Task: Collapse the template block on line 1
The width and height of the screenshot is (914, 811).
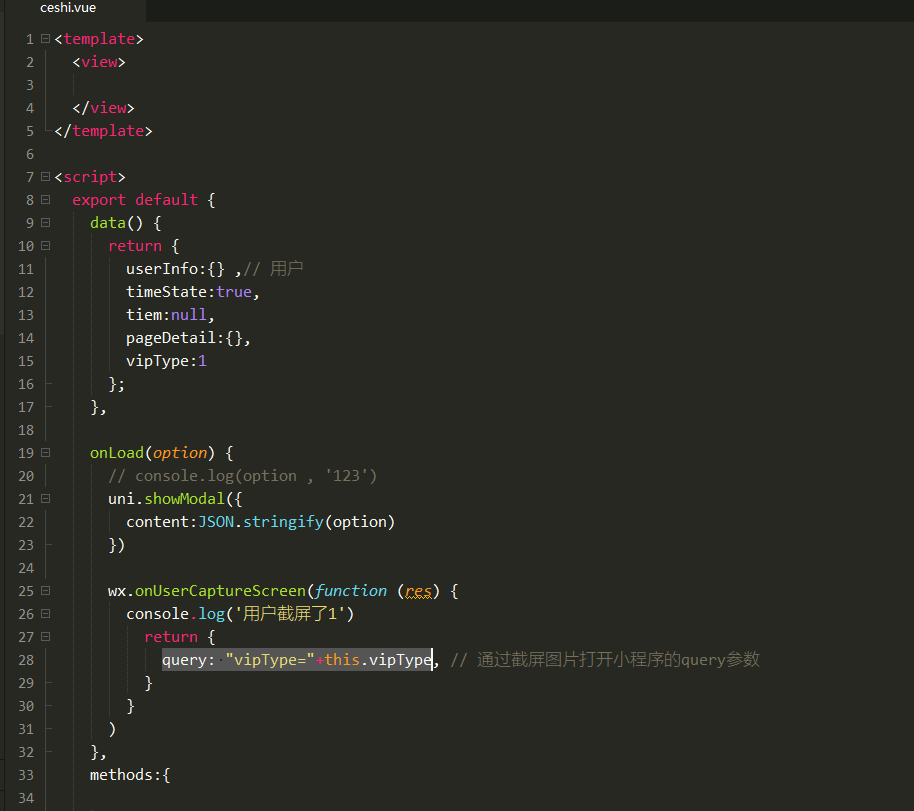Action: [x=45, y=38]
